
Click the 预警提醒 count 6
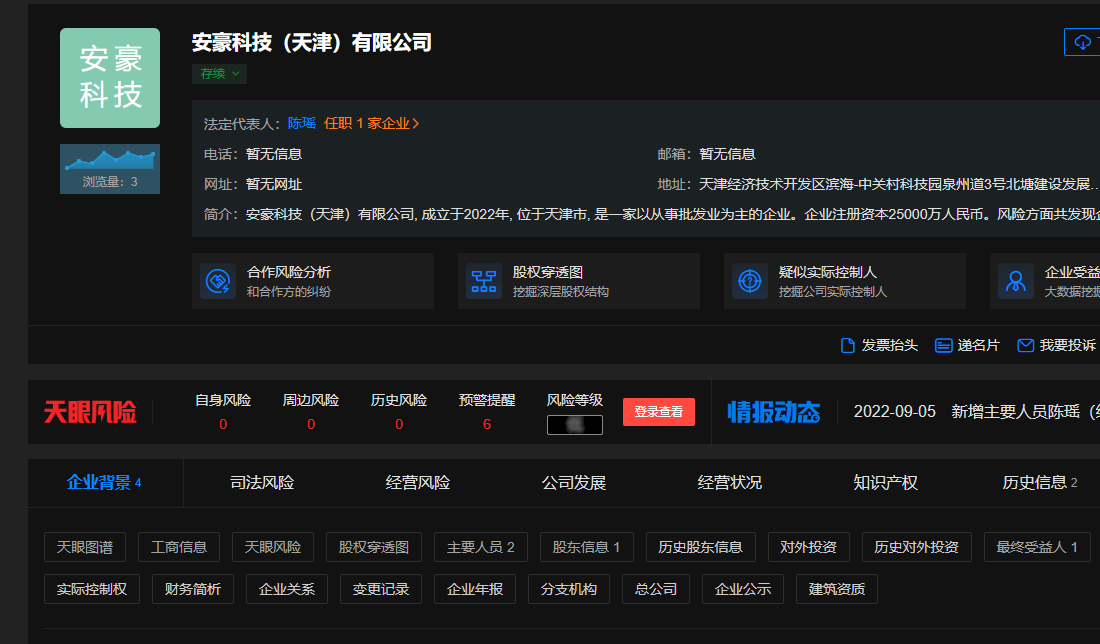(x=487, y=424)
